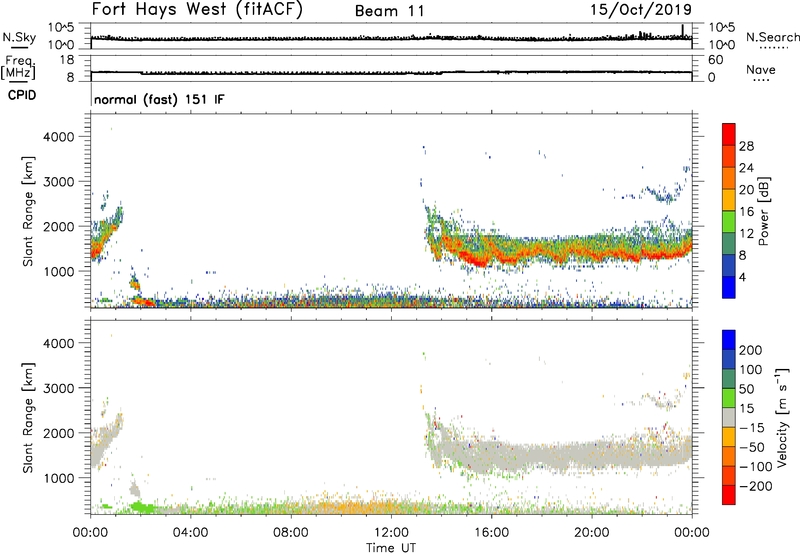
Task: Pick the yellow-orange 16–20 dB Power colorbar segment
Action: pyautogui.click(x=729, y=200)
